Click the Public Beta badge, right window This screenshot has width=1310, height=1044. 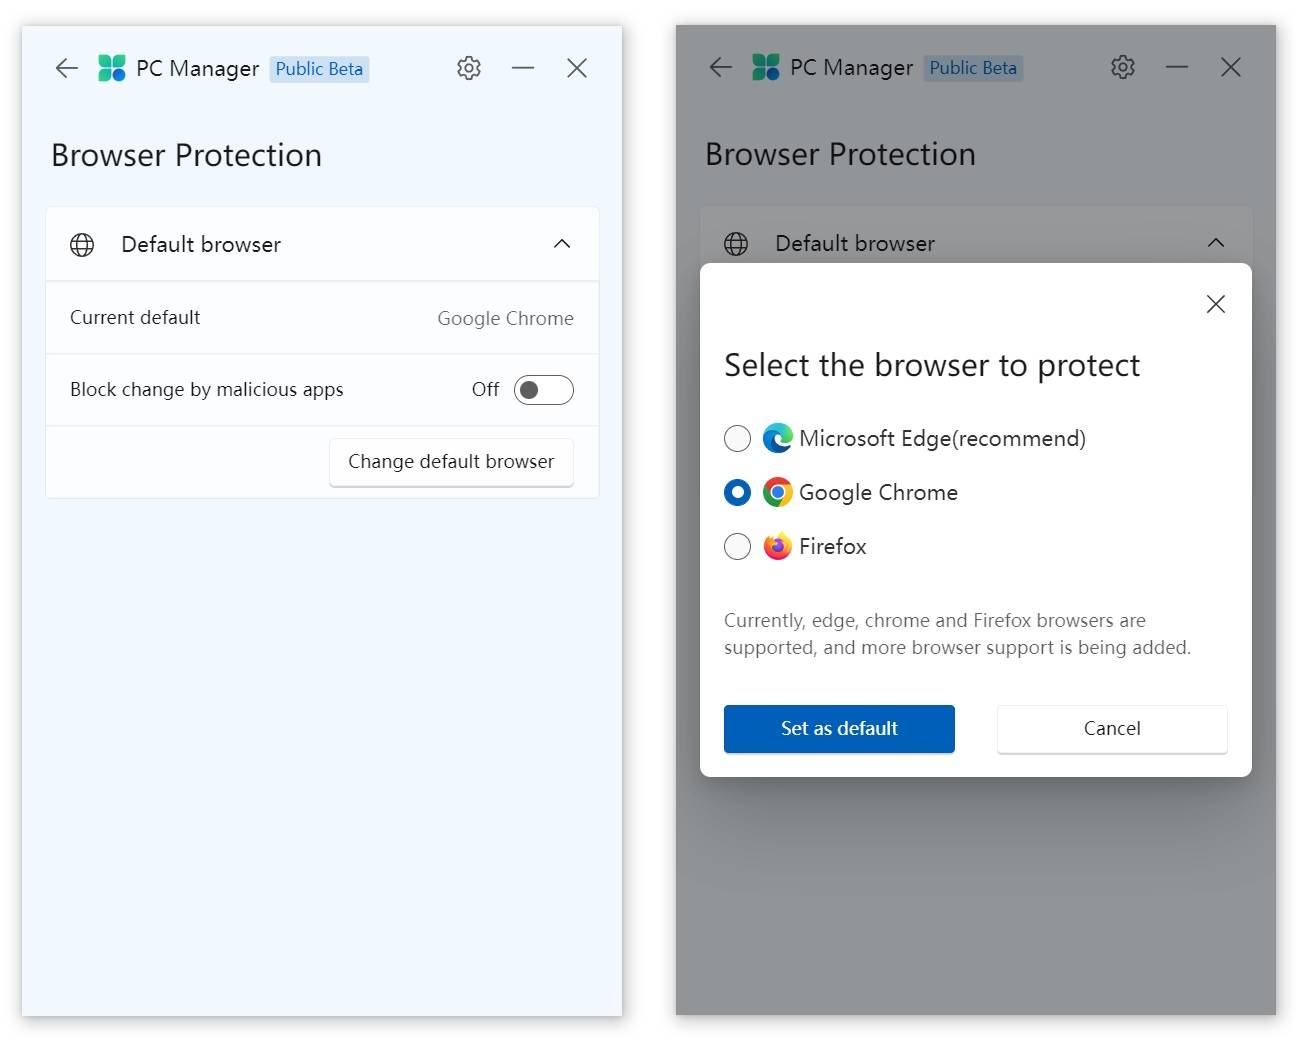pyautogui.click(x=973, y=67)
